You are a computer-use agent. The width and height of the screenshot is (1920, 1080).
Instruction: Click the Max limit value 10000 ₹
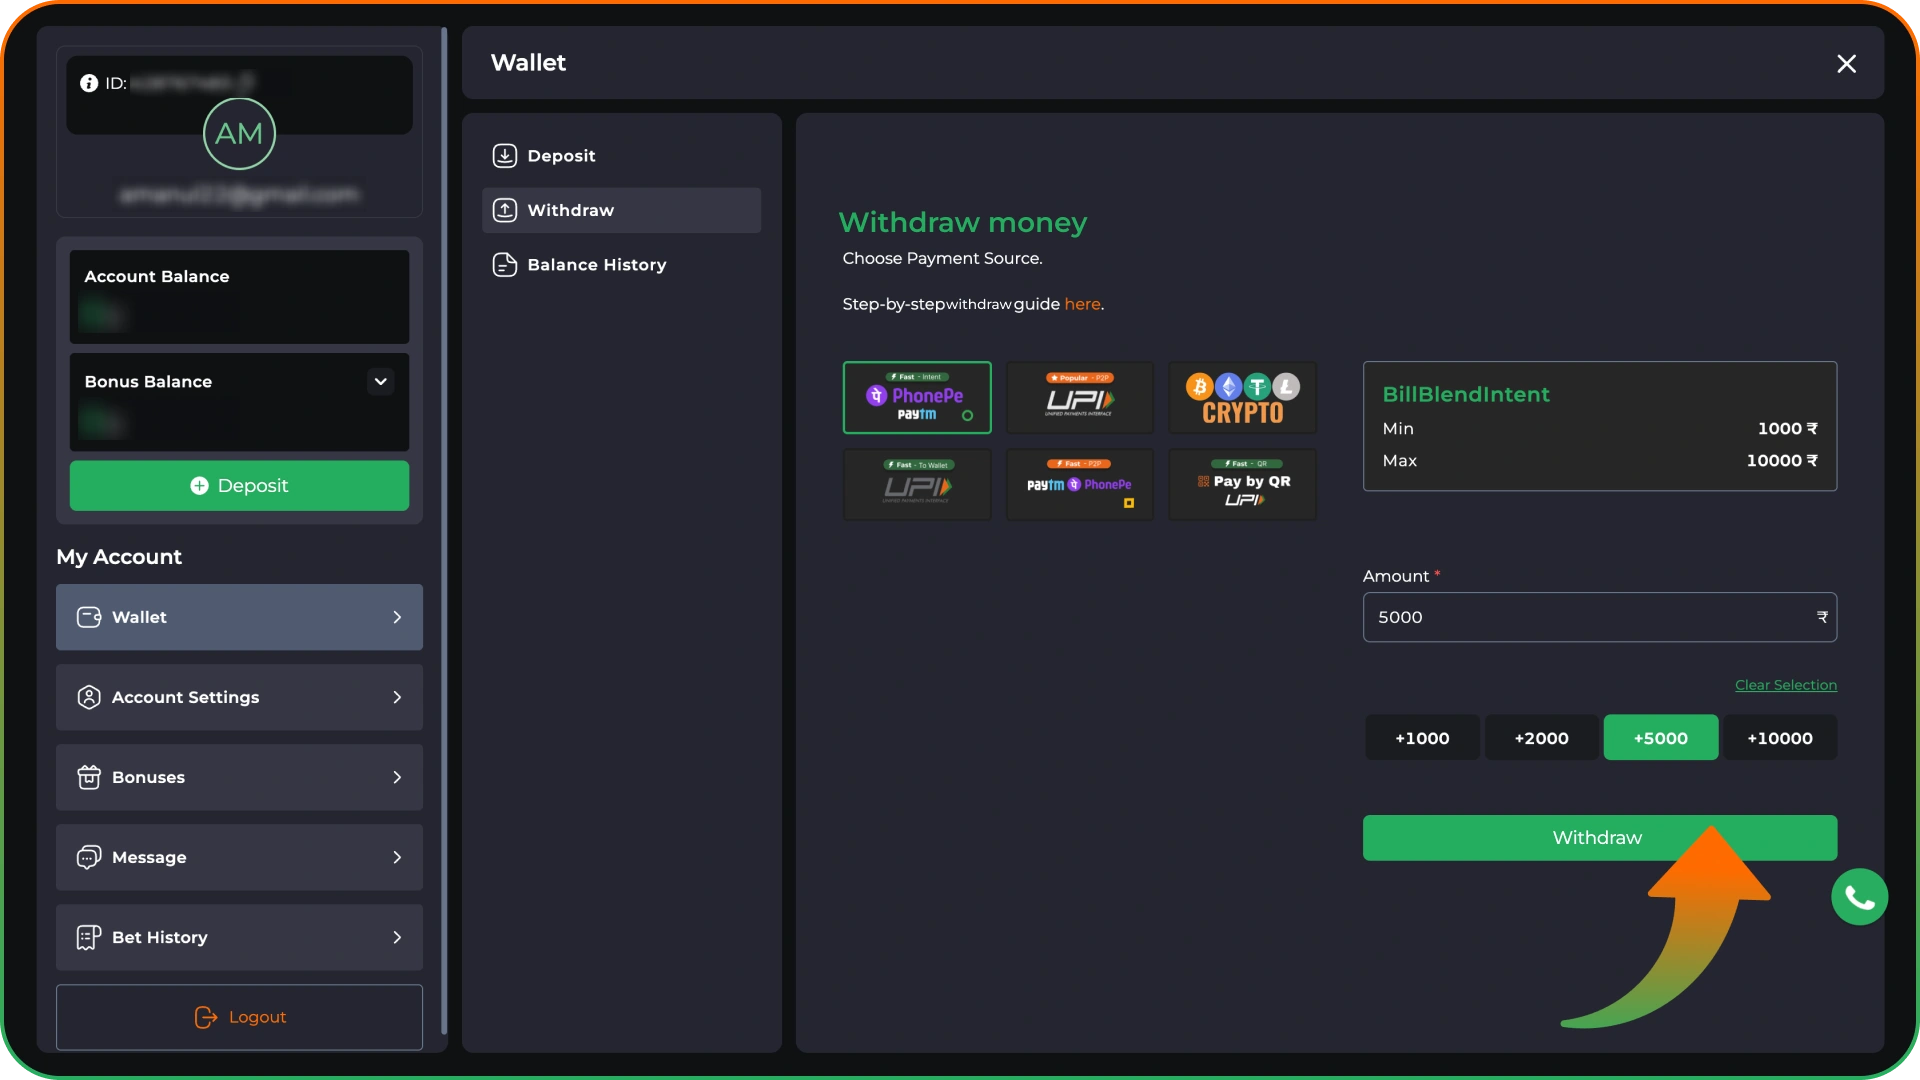[1782, 460]
